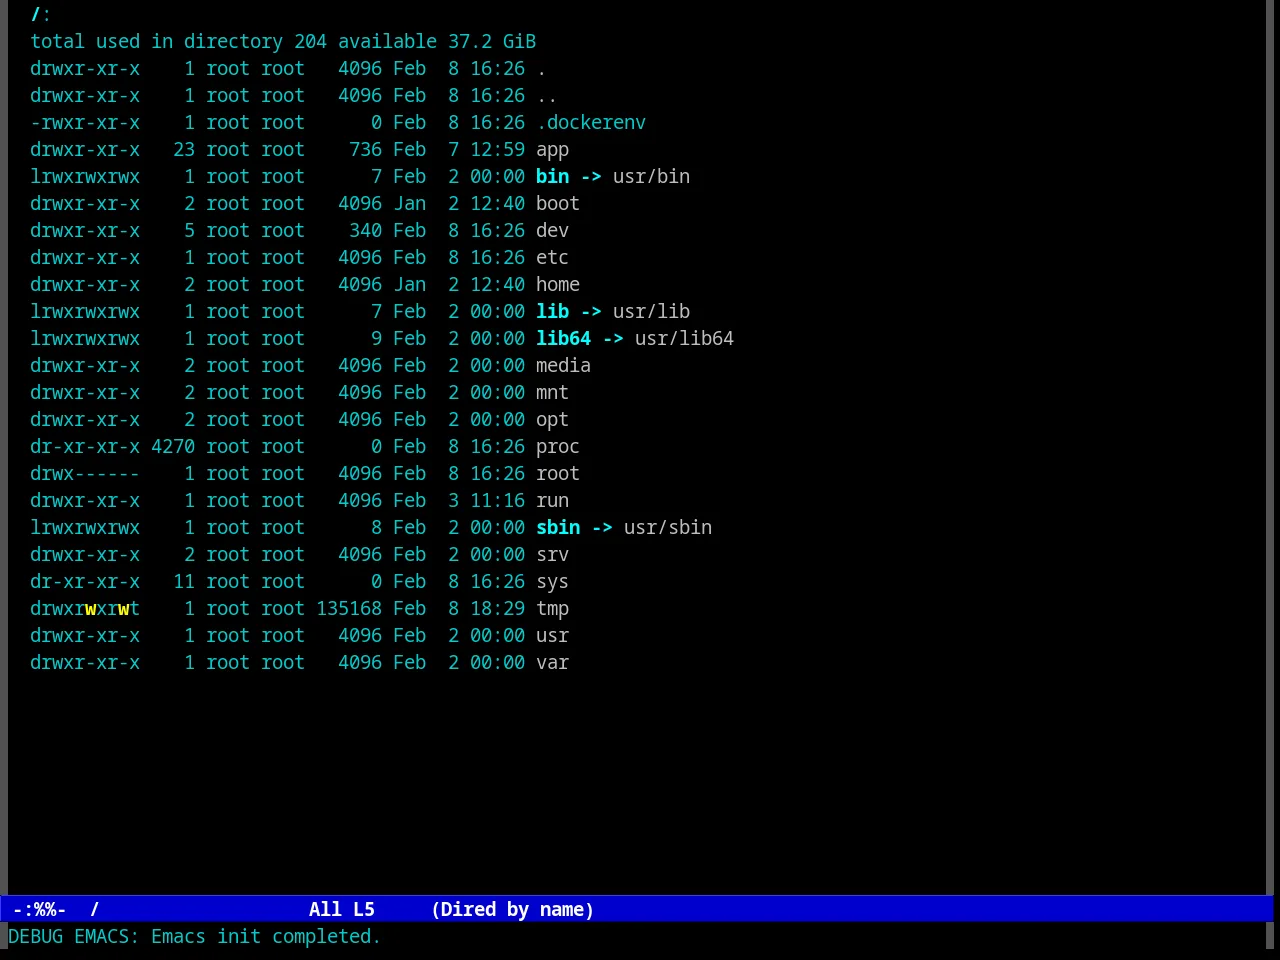Open the var directory entry
Screen dimensions: 1280x960
pyautogui.click(x=552, y=663)
